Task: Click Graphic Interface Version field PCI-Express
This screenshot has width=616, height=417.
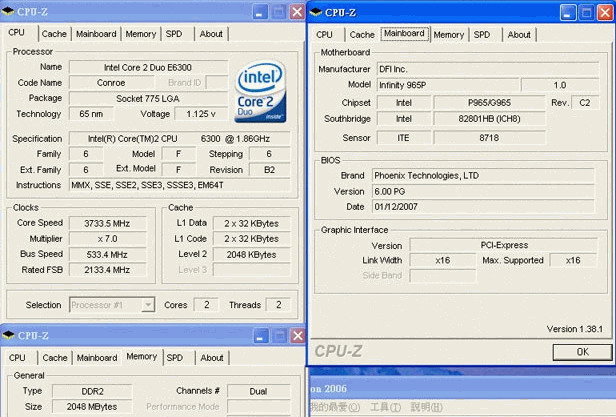Action: click(x=504, y=245)
